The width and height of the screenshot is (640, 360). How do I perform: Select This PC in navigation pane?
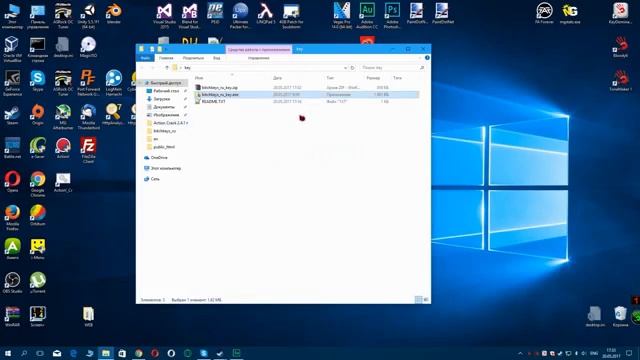[165, 168]
